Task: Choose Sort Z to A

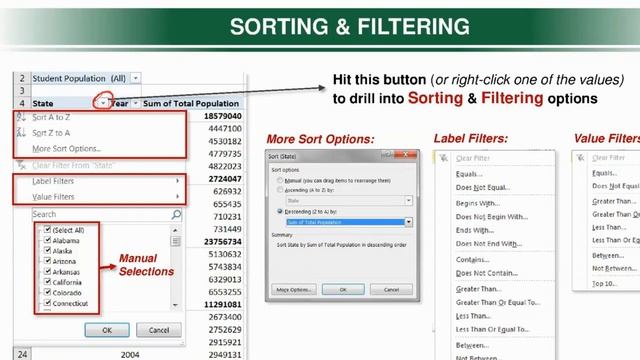Action: pyautogui.click(x=51, y=133)
